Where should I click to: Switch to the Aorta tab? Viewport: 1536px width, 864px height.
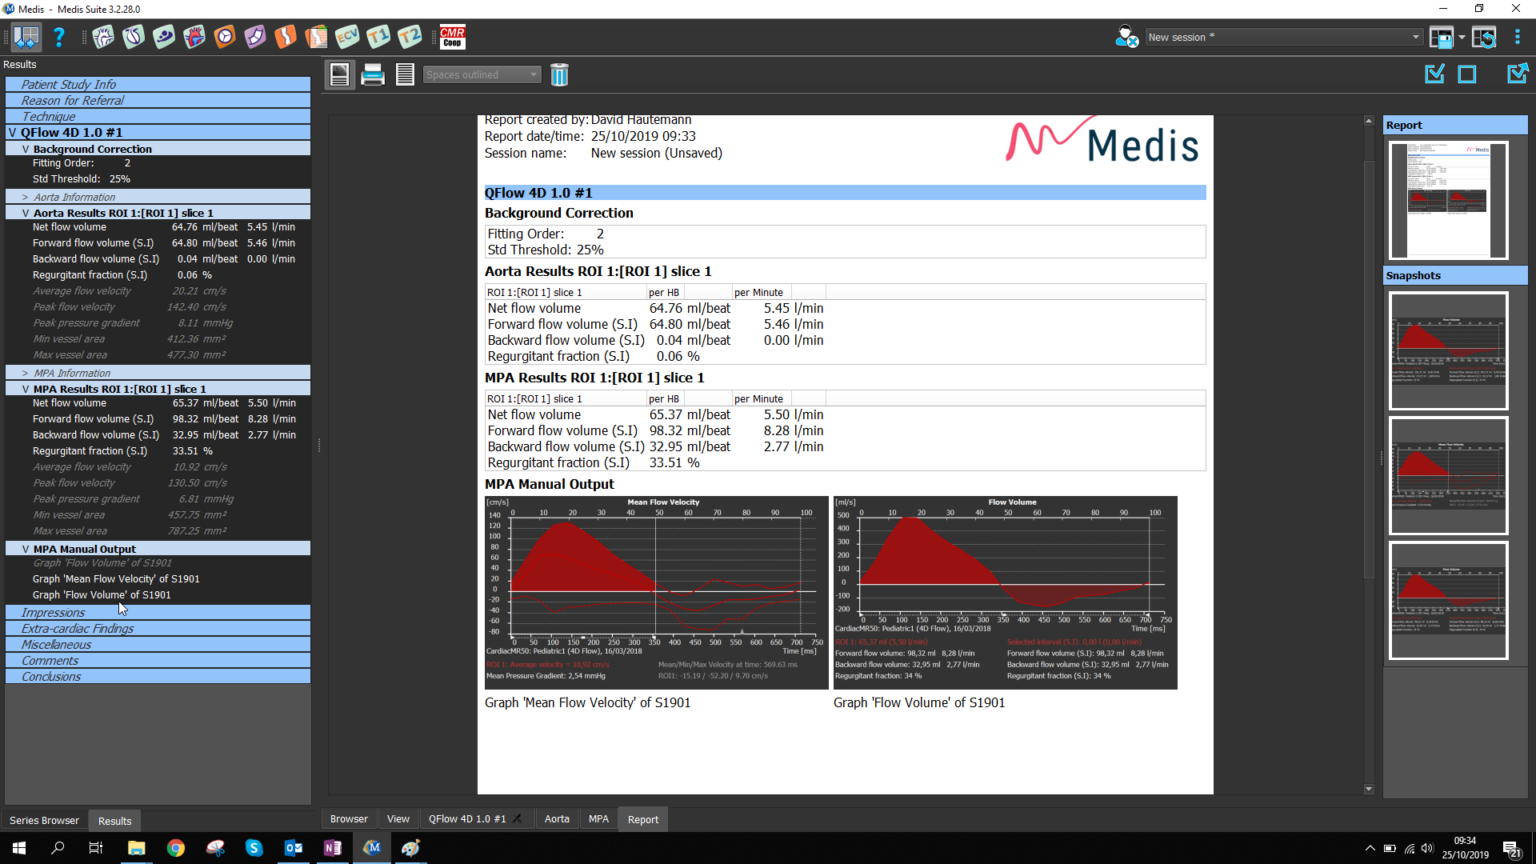pos(557,818)
